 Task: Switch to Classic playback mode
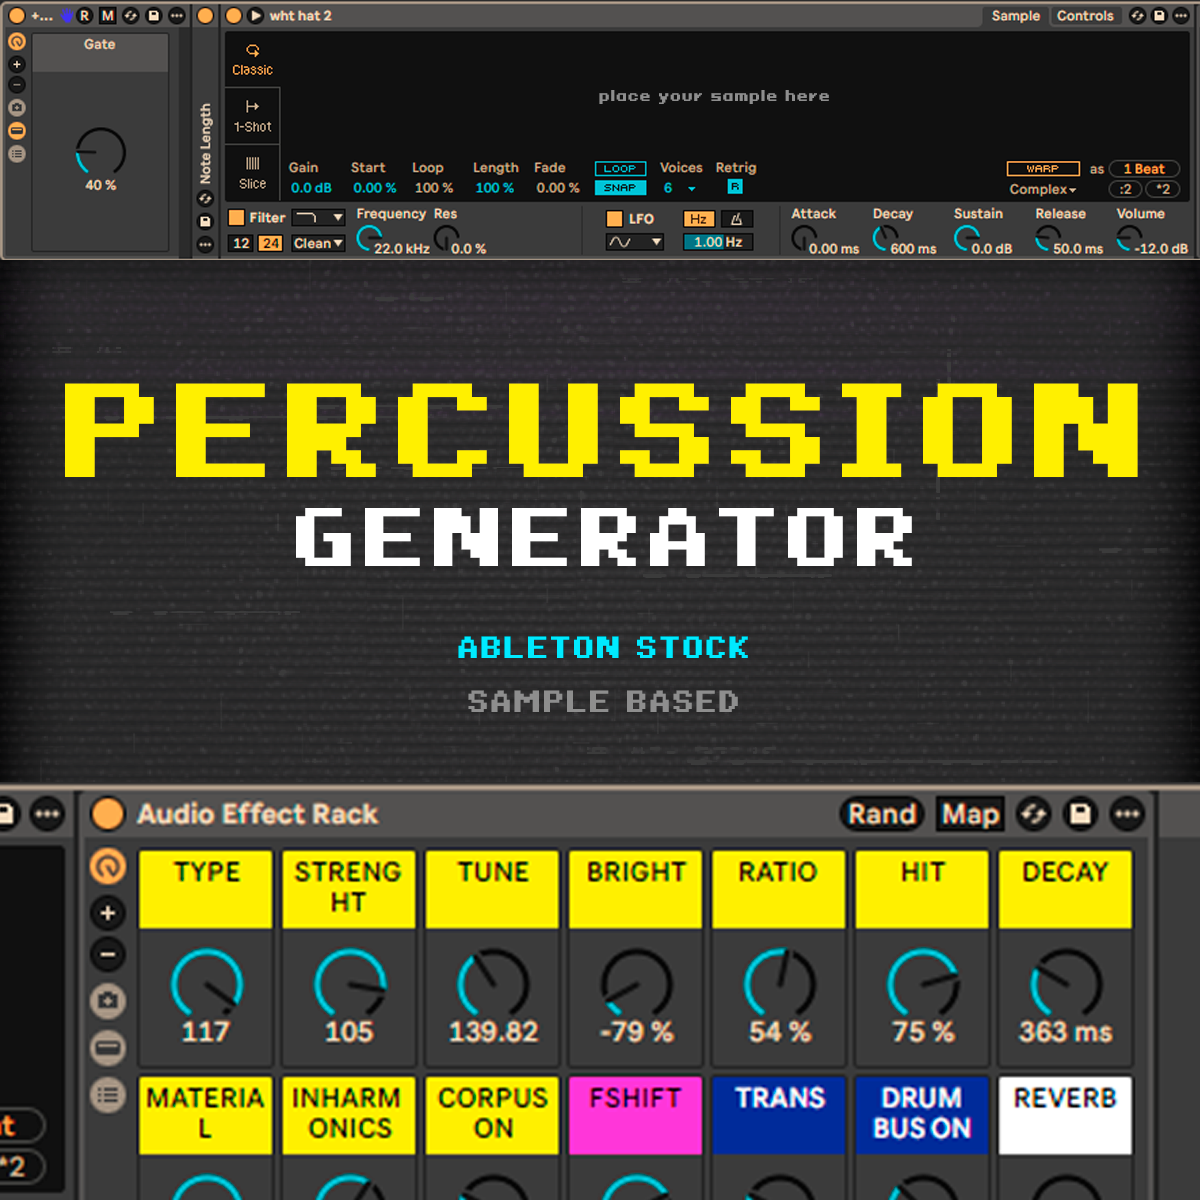click(x=252, y=59)
